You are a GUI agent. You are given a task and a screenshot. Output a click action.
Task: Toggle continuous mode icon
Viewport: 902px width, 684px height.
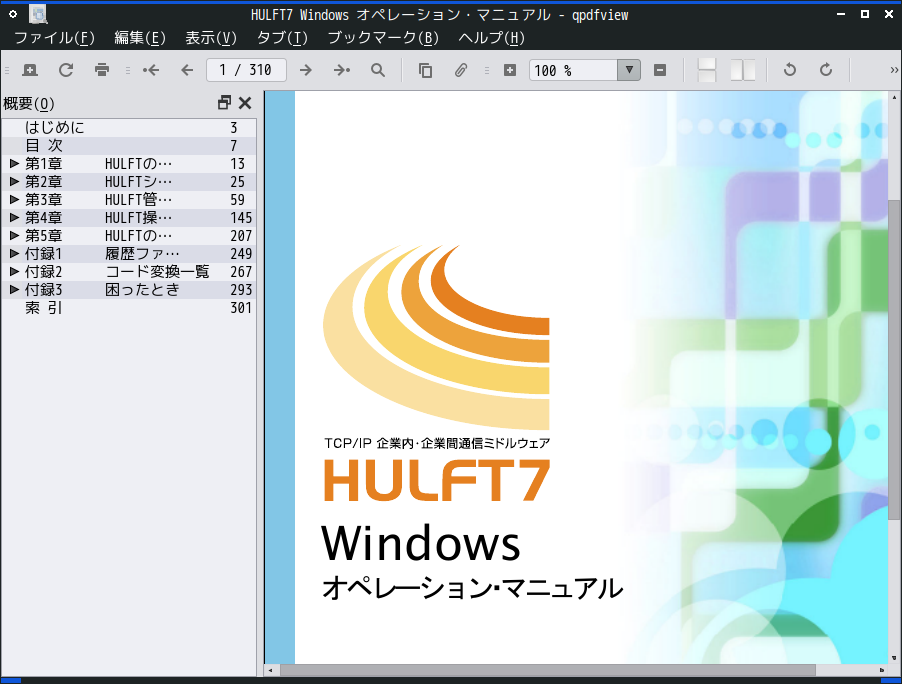706,70
